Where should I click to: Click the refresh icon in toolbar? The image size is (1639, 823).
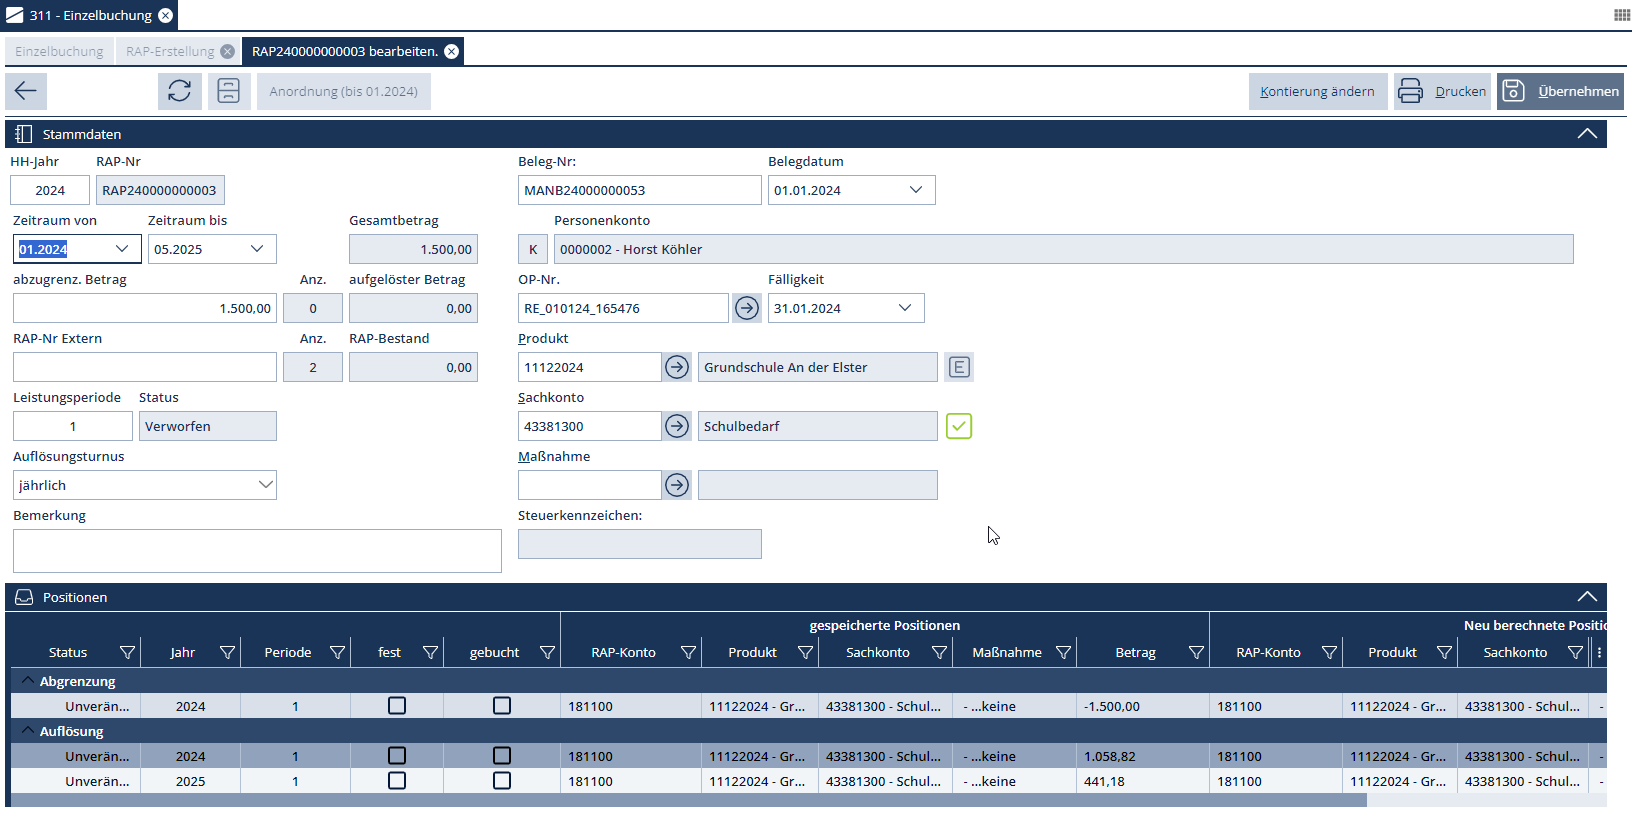point(179,91)
